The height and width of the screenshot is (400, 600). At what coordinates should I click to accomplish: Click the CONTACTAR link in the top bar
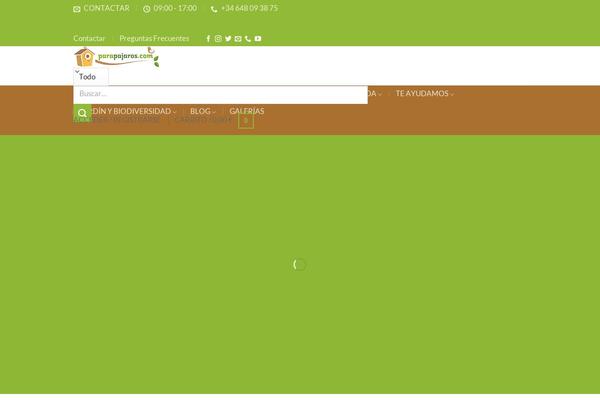pyautogui.click(x=106, y=8)
